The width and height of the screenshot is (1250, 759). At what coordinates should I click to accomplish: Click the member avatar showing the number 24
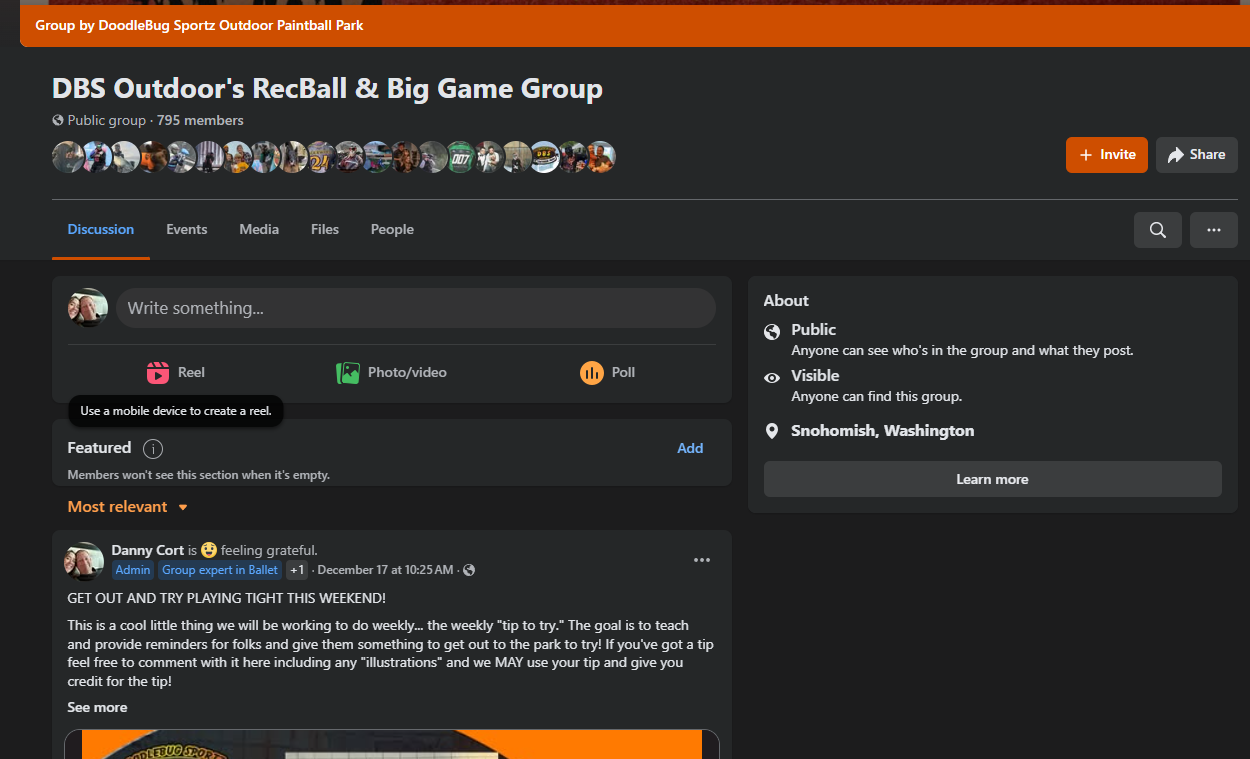(320, 157)
